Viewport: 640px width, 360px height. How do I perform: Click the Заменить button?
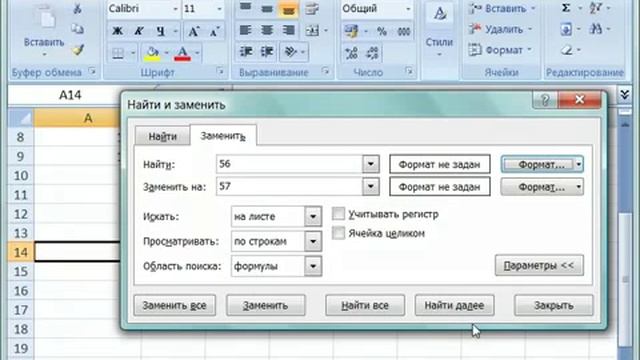(266, 305)
